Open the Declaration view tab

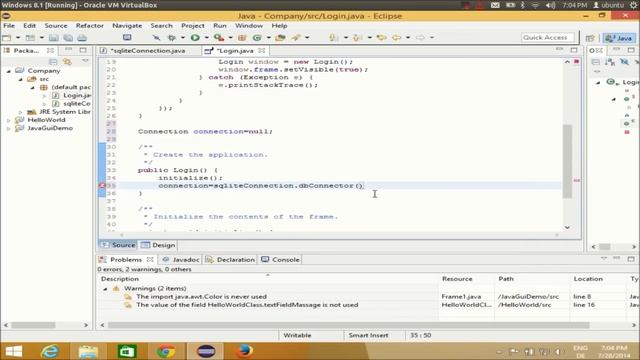[x=231, y=260]
